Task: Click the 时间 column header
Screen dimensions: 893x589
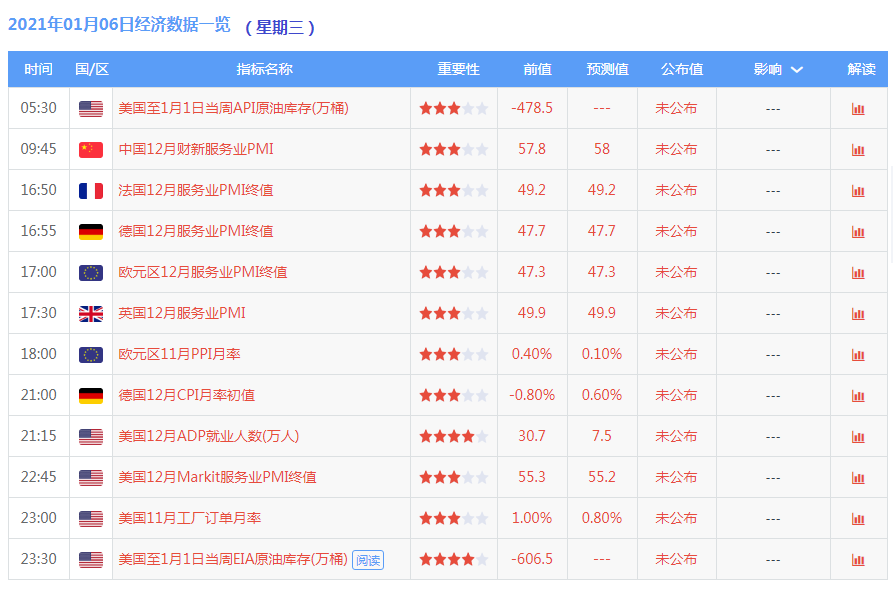Action: 38,69
